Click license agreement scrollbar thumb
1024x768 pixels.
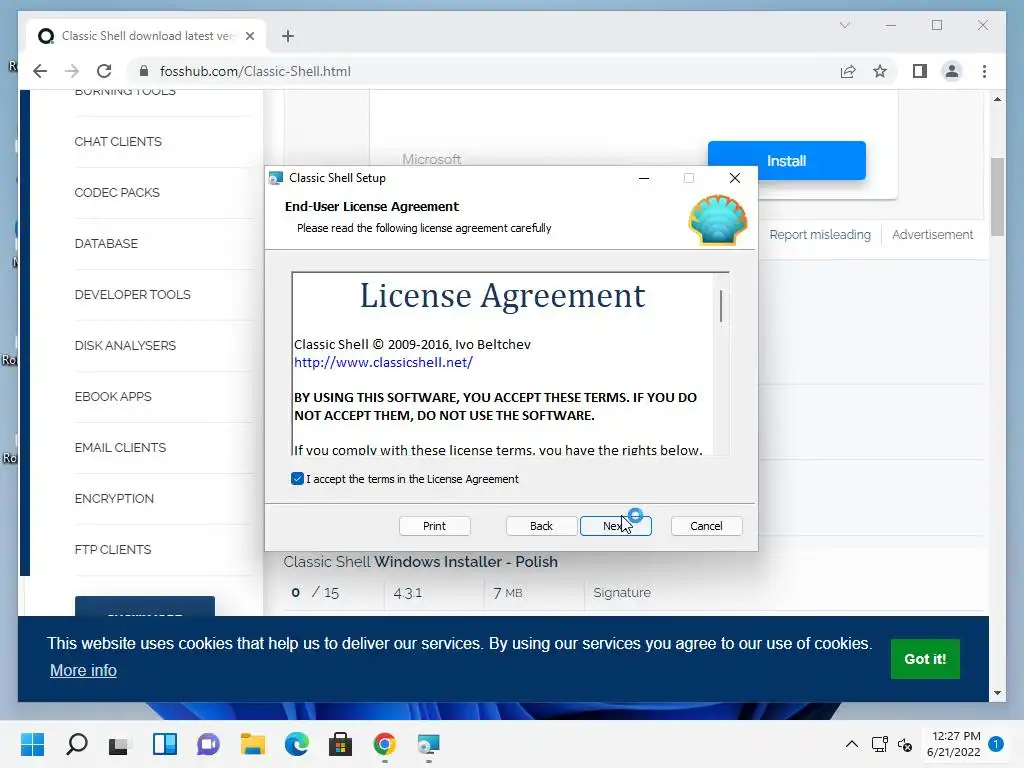click(721, 306)
